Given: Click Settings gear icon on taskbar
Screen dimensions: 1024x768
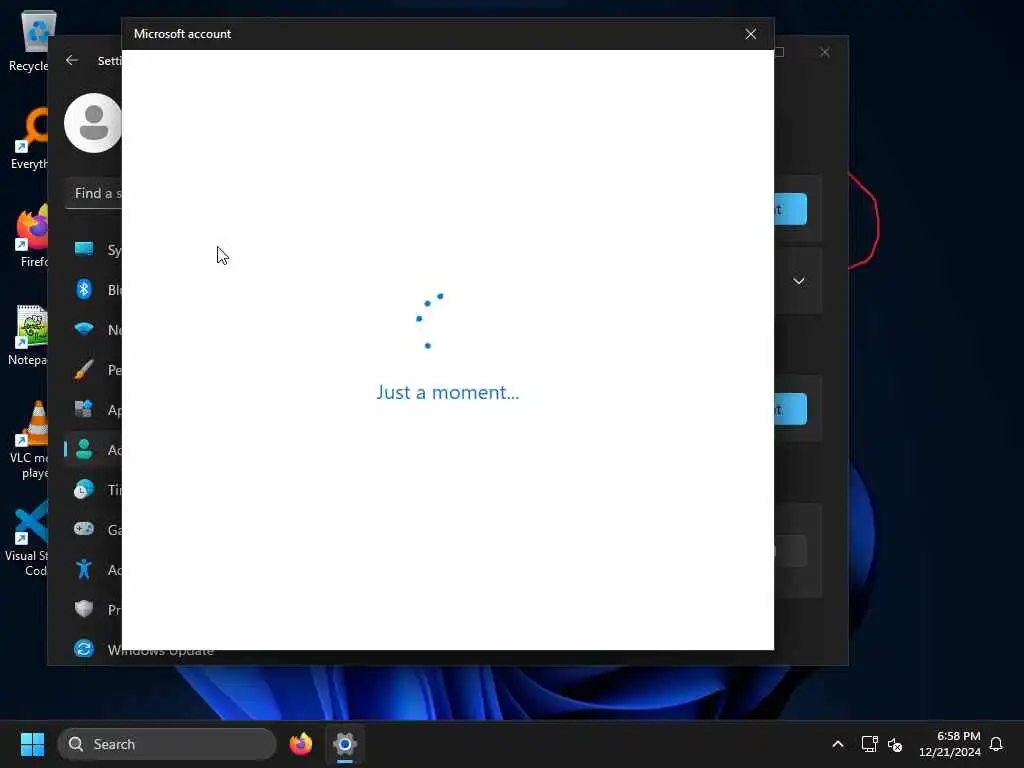Looking at the screenshot, I should pyautogui.click(x=344, y=744).
